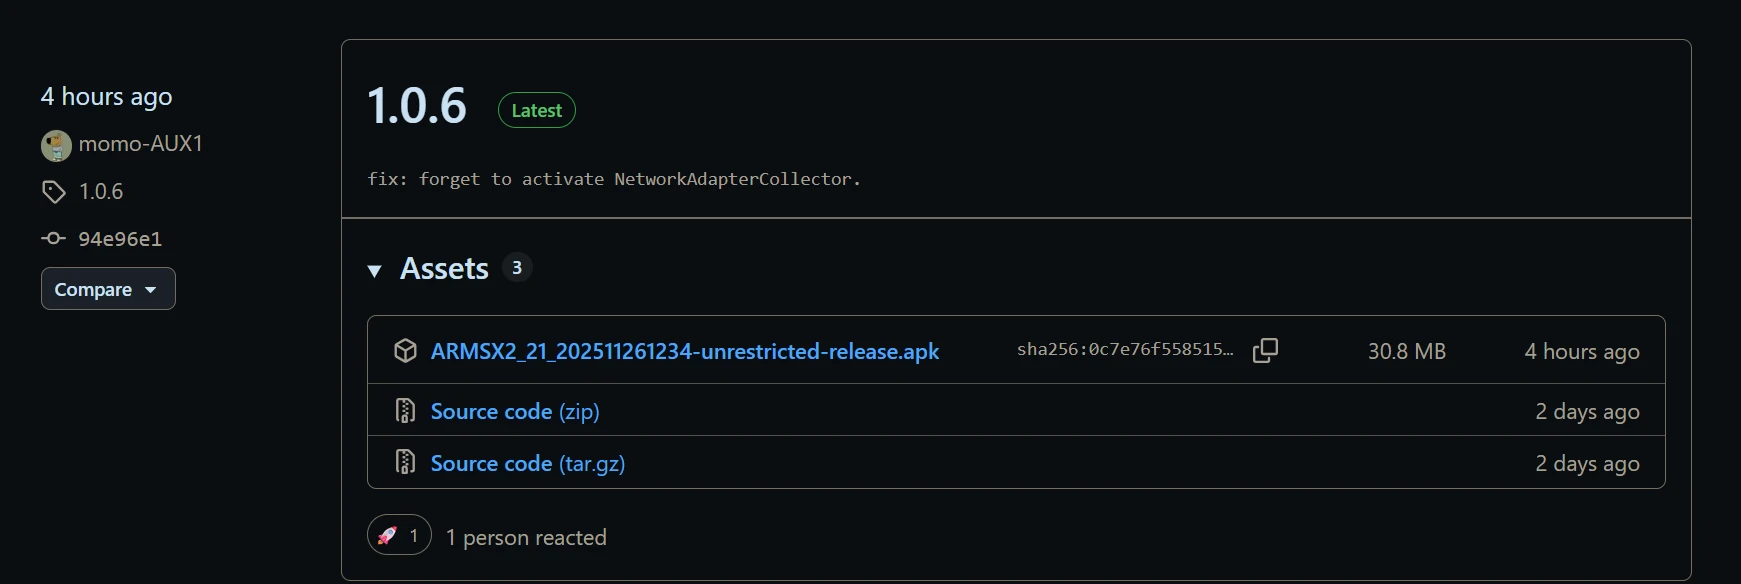Viewport: 1741px width, 584px height.
Task: Open the 1.0.6 release title
Action: (417, 106)
